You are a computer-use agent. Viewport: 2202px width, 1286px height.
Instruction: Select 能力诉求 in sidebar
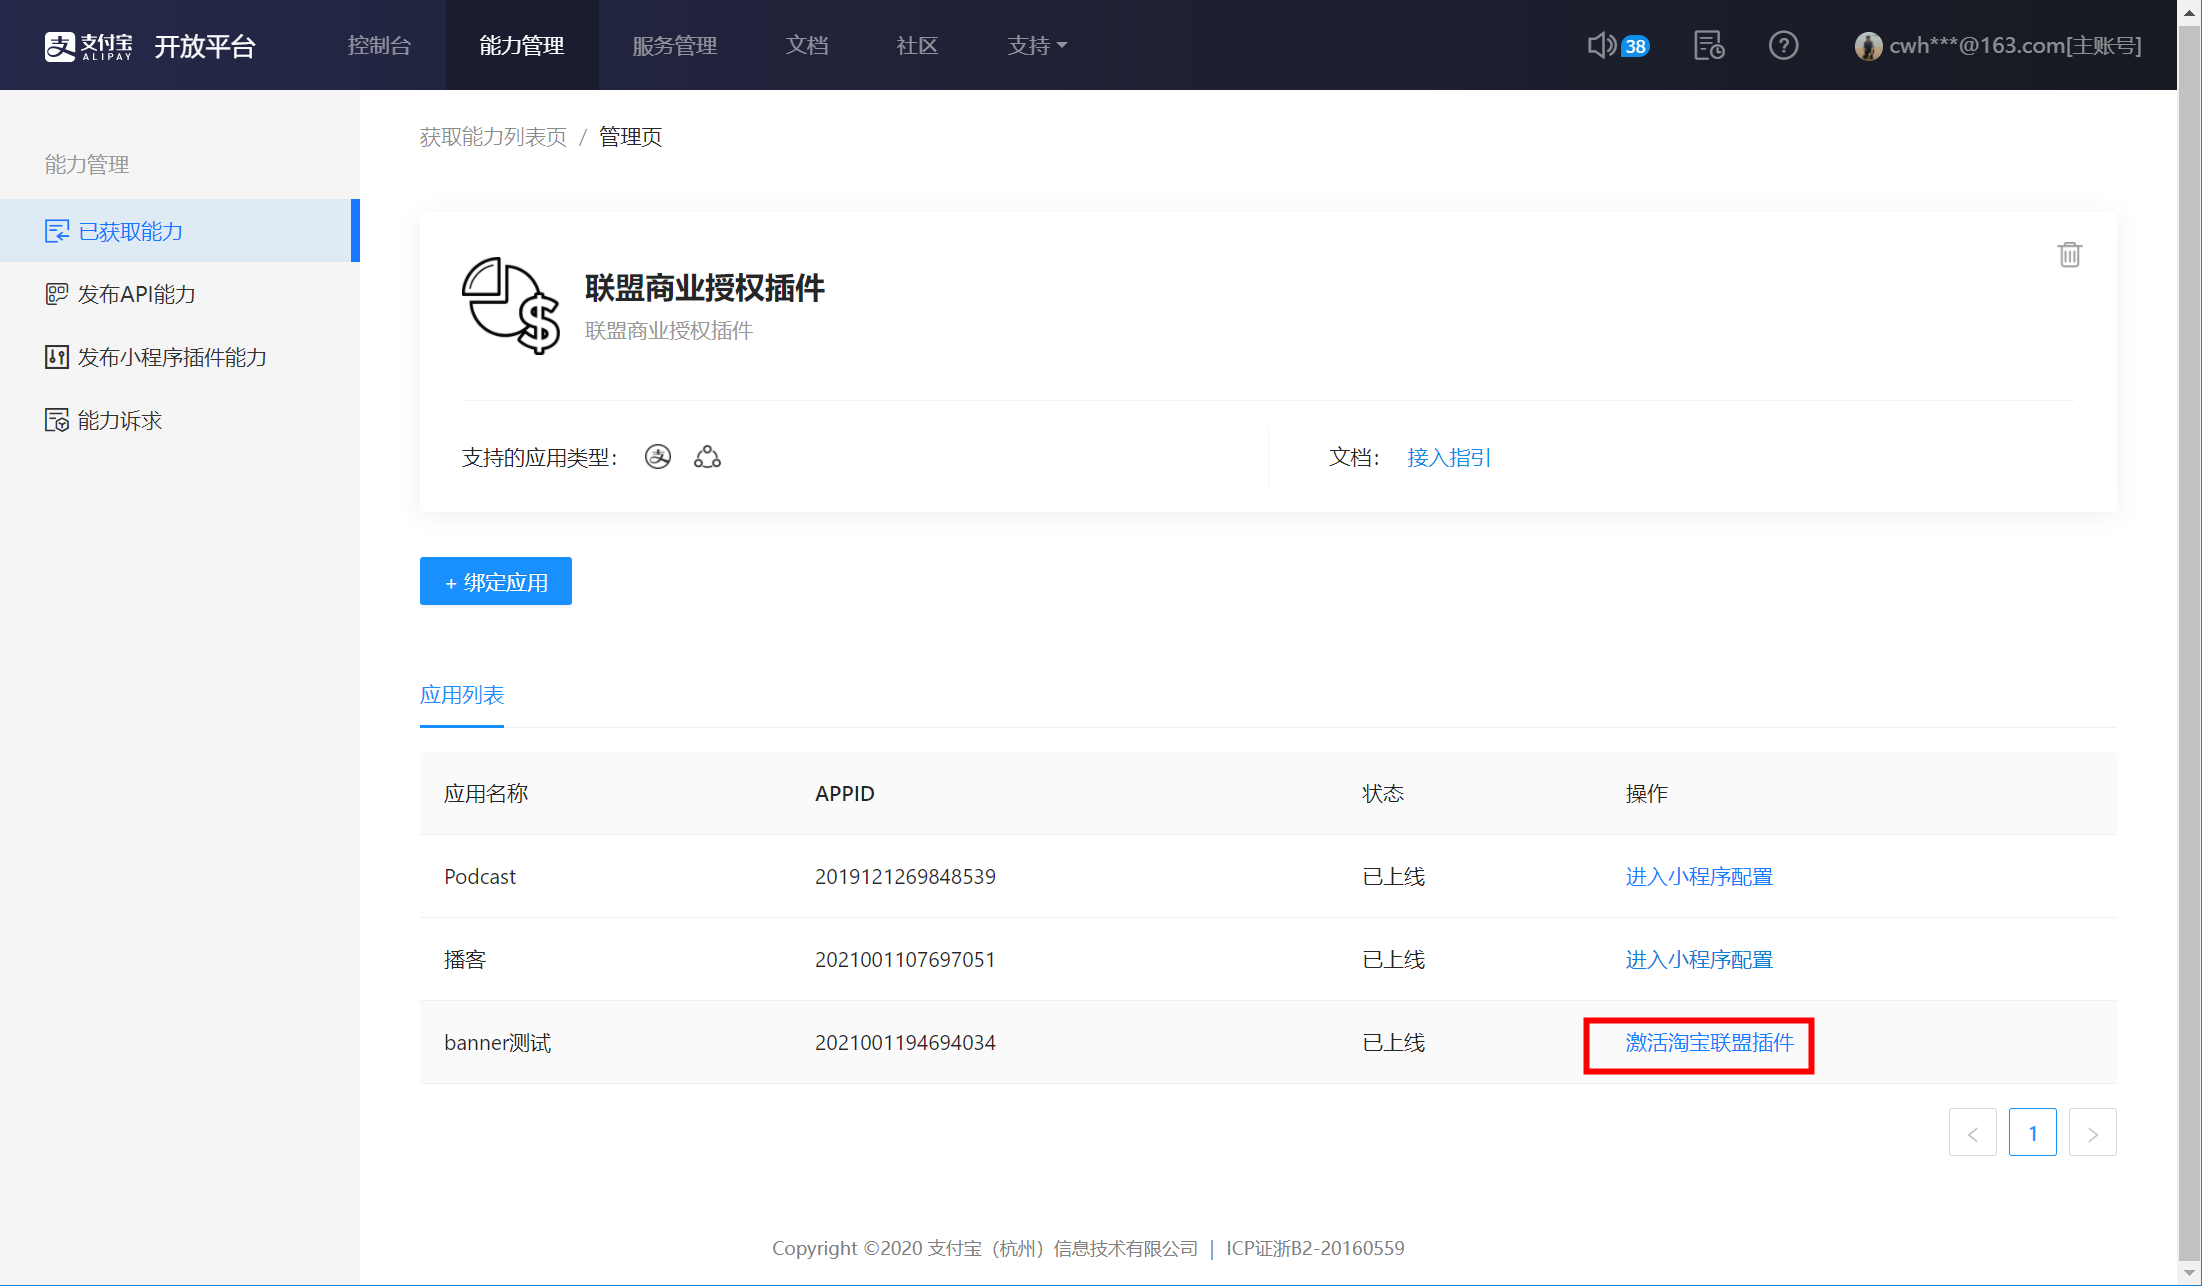click(180, 420)
